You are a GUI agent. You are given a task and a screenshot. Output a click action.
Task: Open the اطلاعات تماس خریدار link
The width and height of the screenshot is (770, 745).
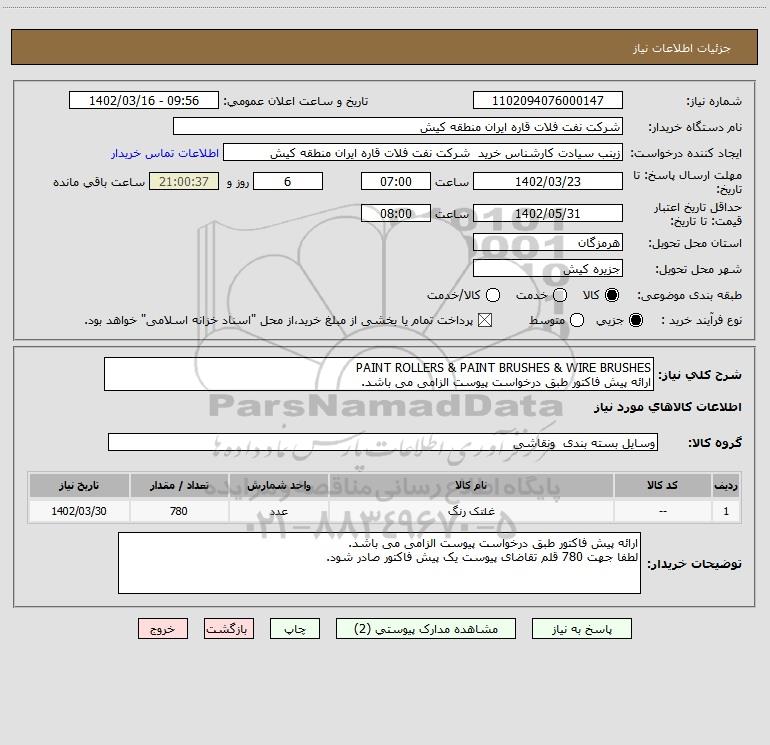click(x=165, y=153)
